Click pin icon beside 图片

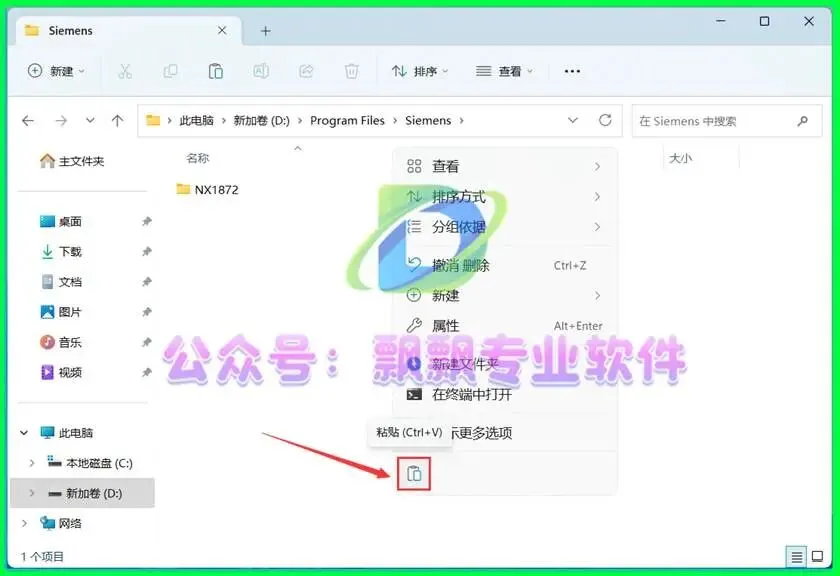(x=146, y=312)
